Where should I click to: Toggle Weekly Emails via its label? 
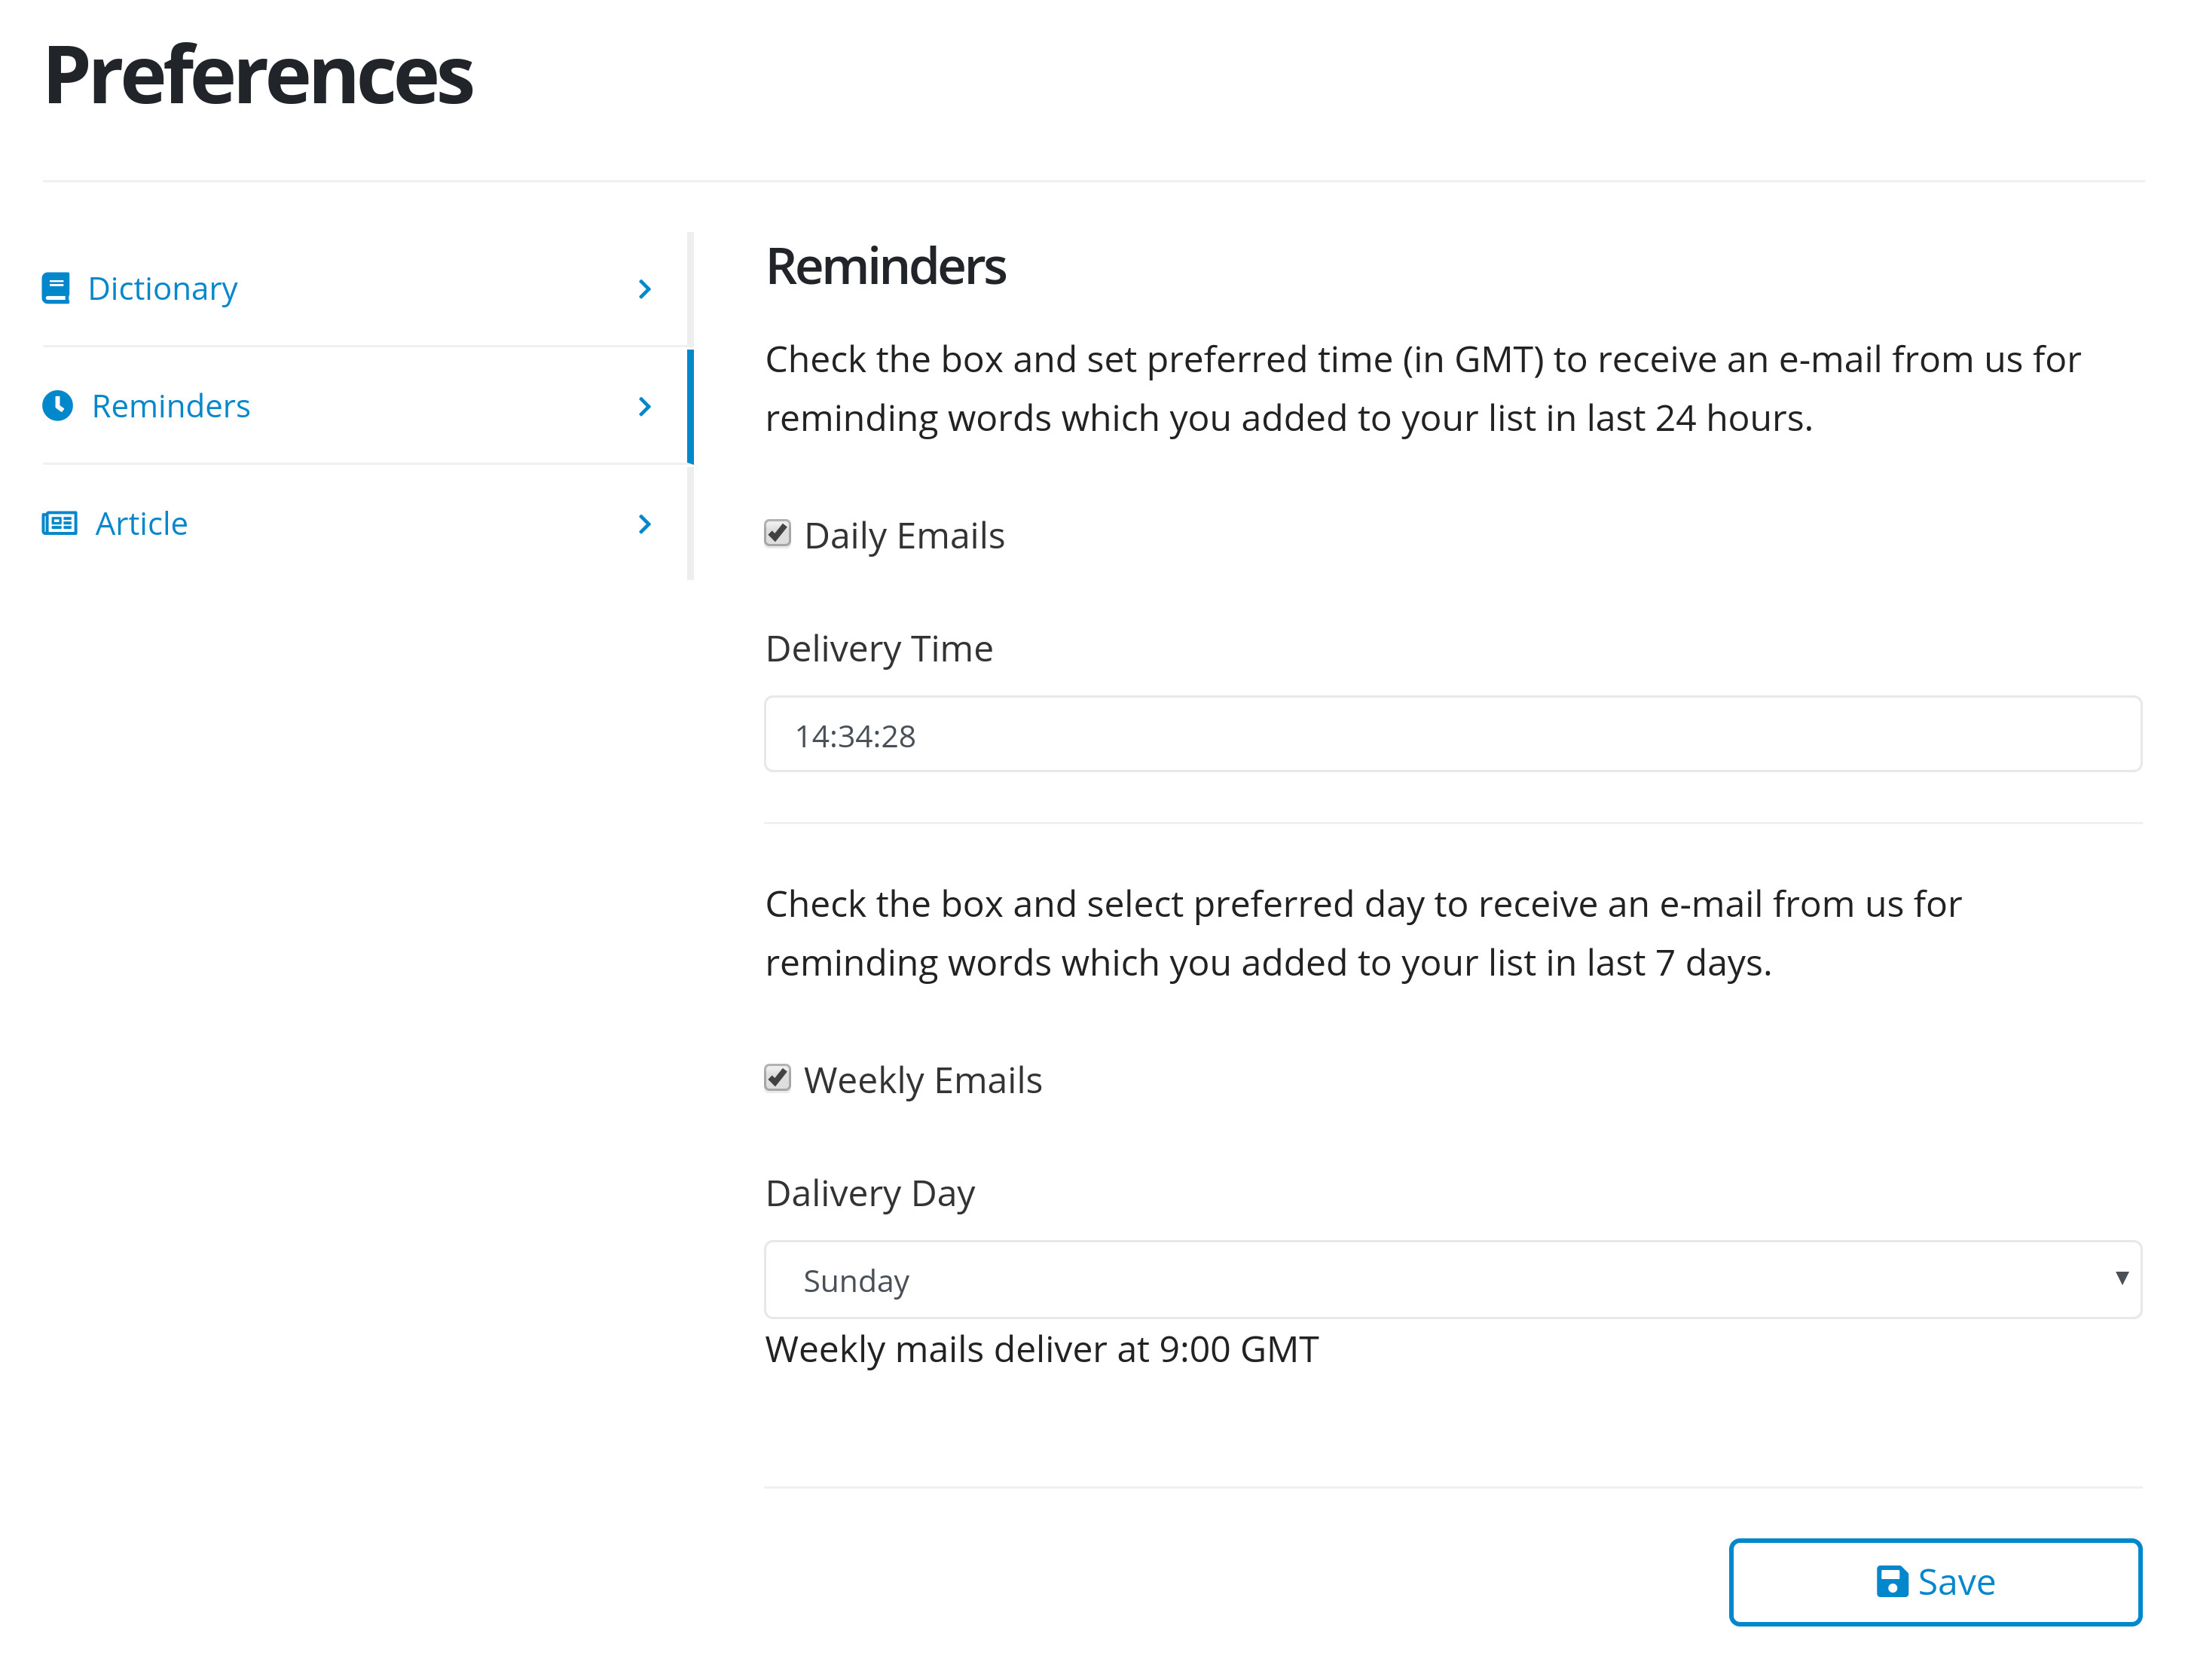tap(923, 1081)
